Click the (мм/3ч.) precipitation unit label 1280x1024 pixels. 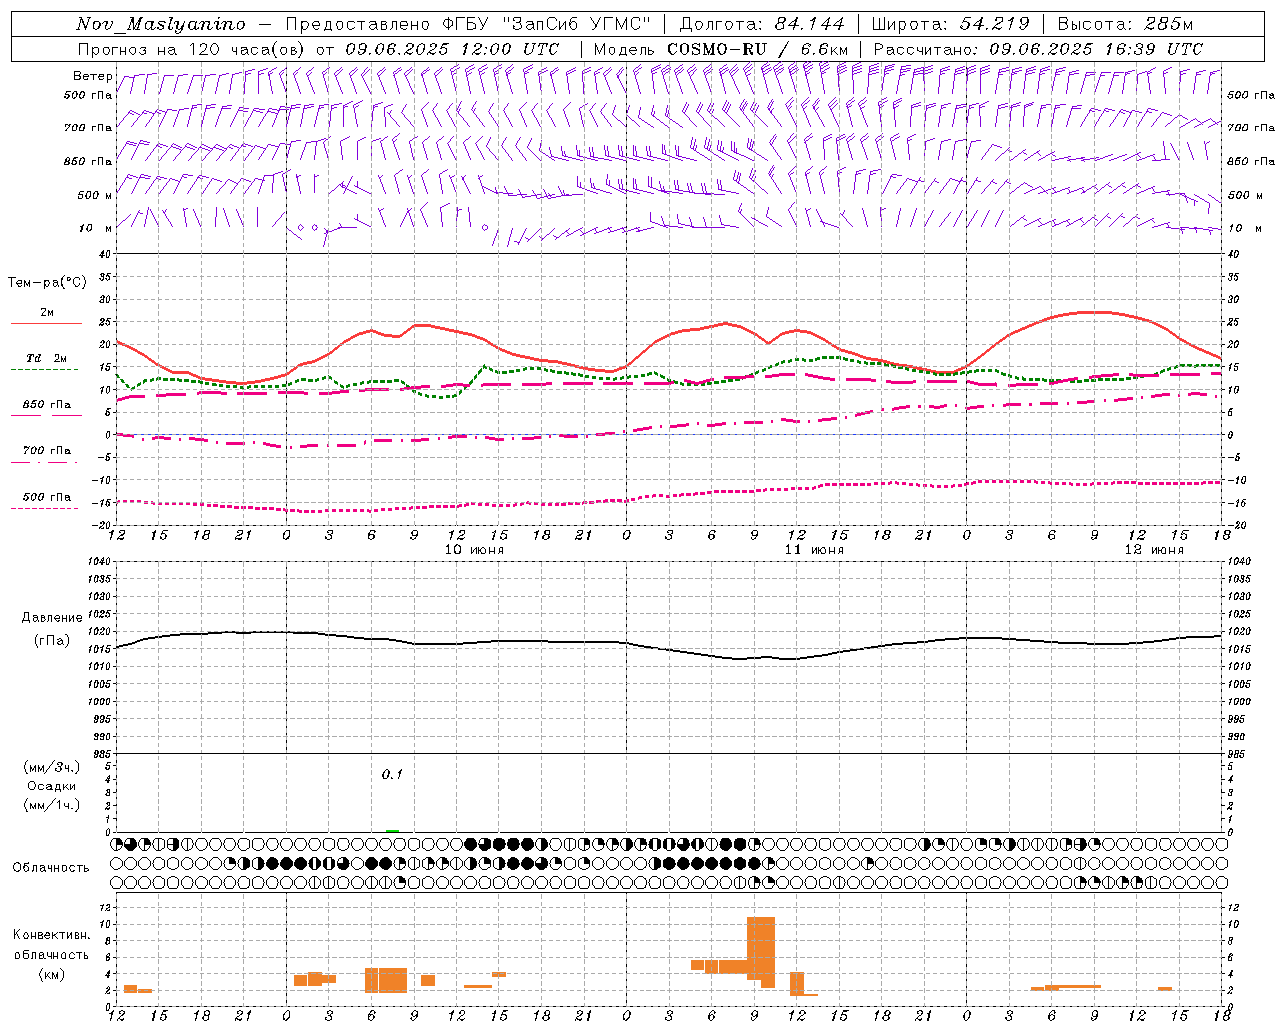(x=51, y=767)
